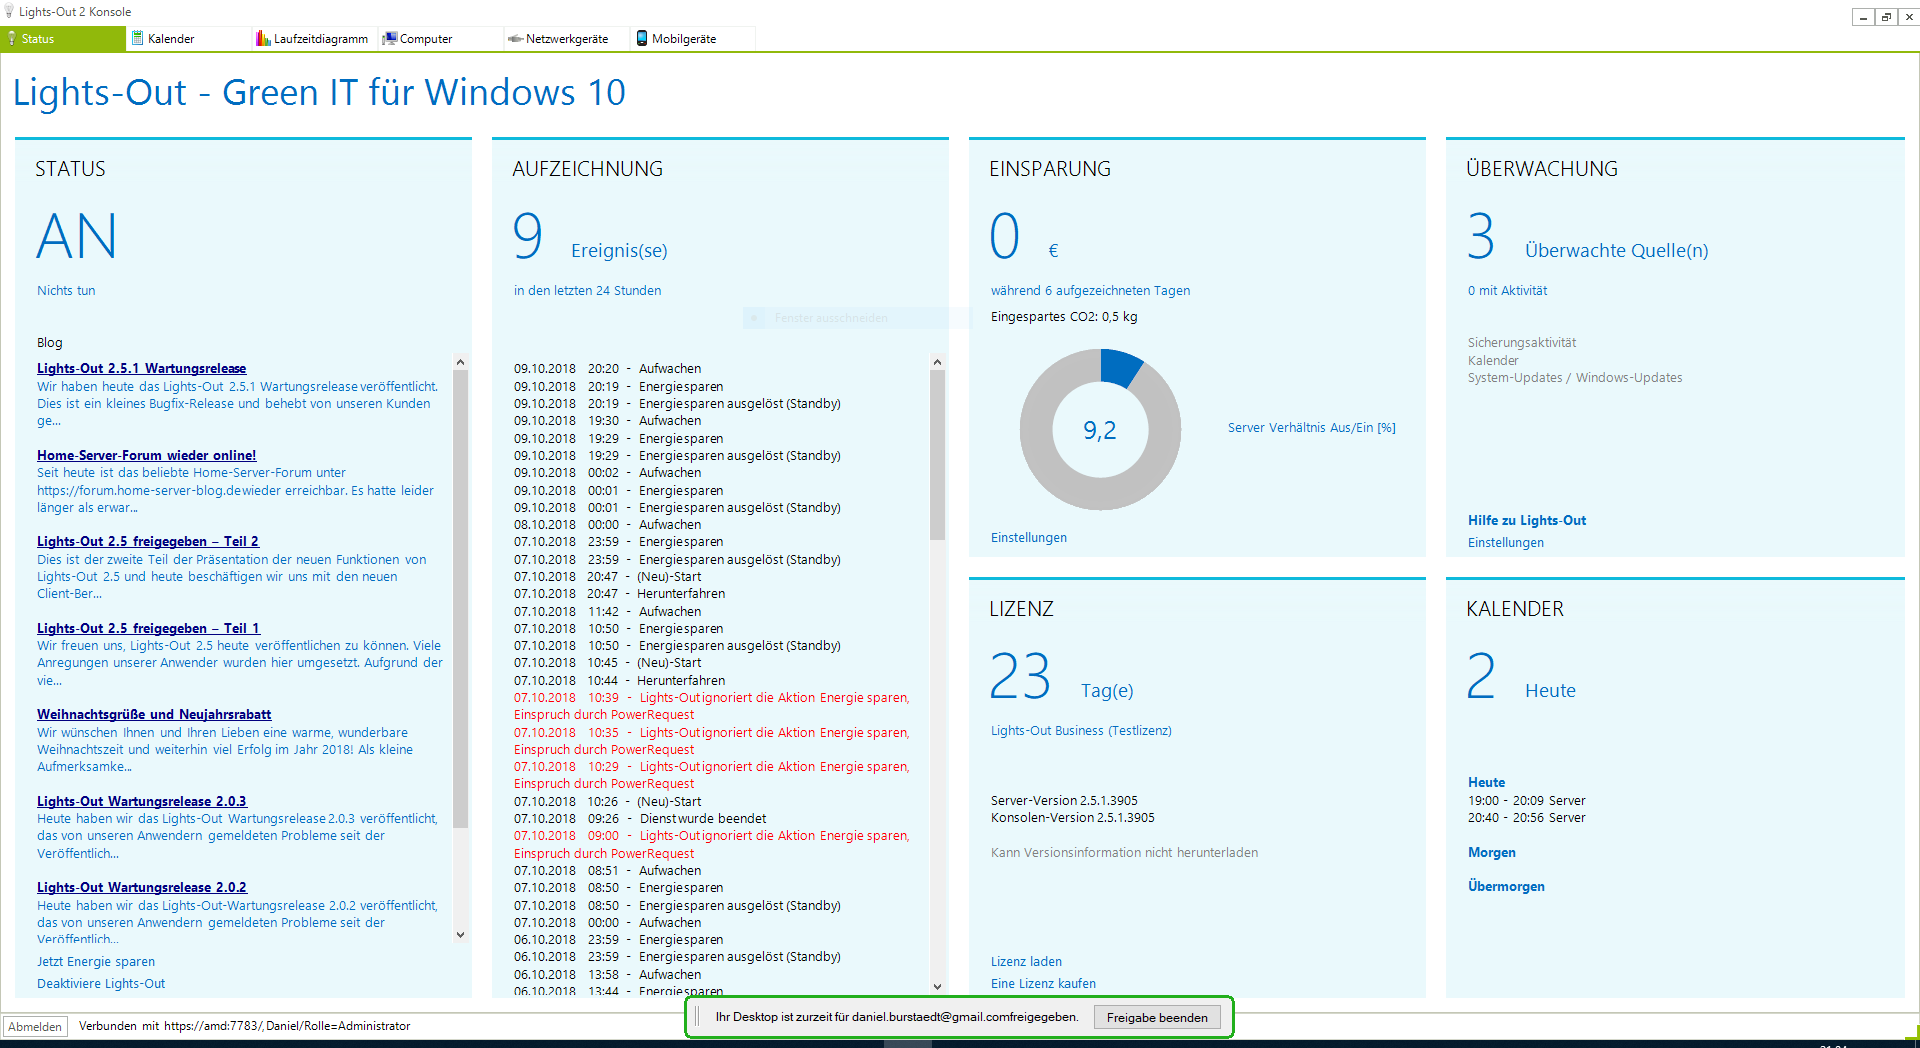This screenshot has width=1920, height=1048.
Task: Click the Netzwerkgeräte device icon
Action: [515, 39]
